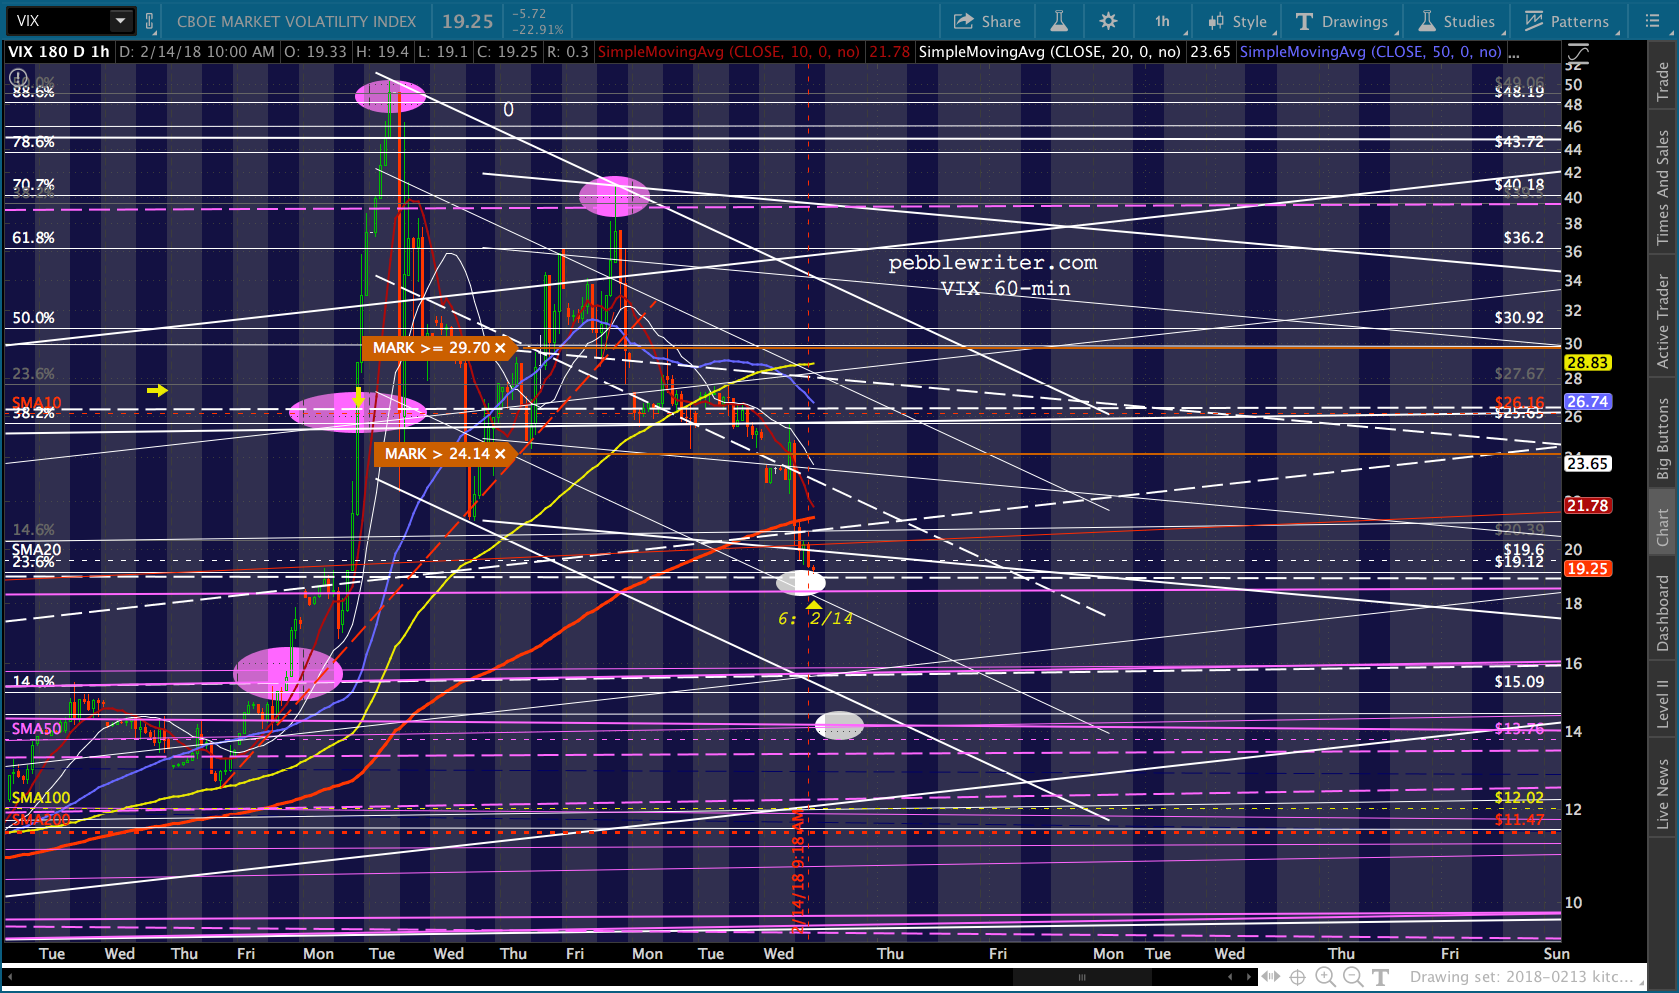The width and height of the screenshot is (1679, 993).
Task: Close the MARK >= 29.70 alert
Action: 500,348
